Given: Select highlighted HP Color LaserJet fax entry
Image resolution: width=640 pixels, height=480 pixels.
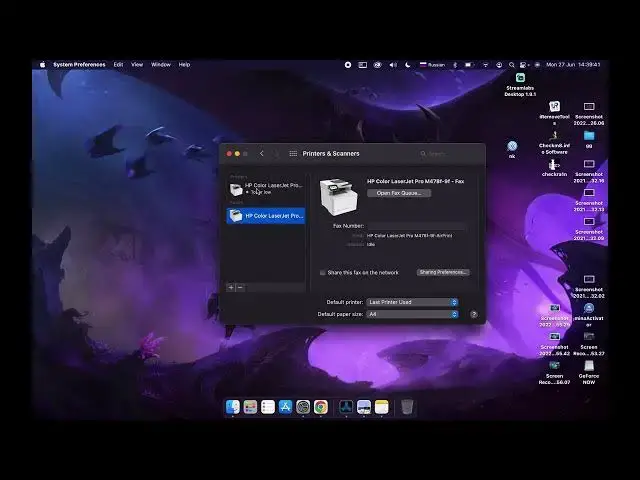Looking at the screenshot, I should [x=266, y=216].
